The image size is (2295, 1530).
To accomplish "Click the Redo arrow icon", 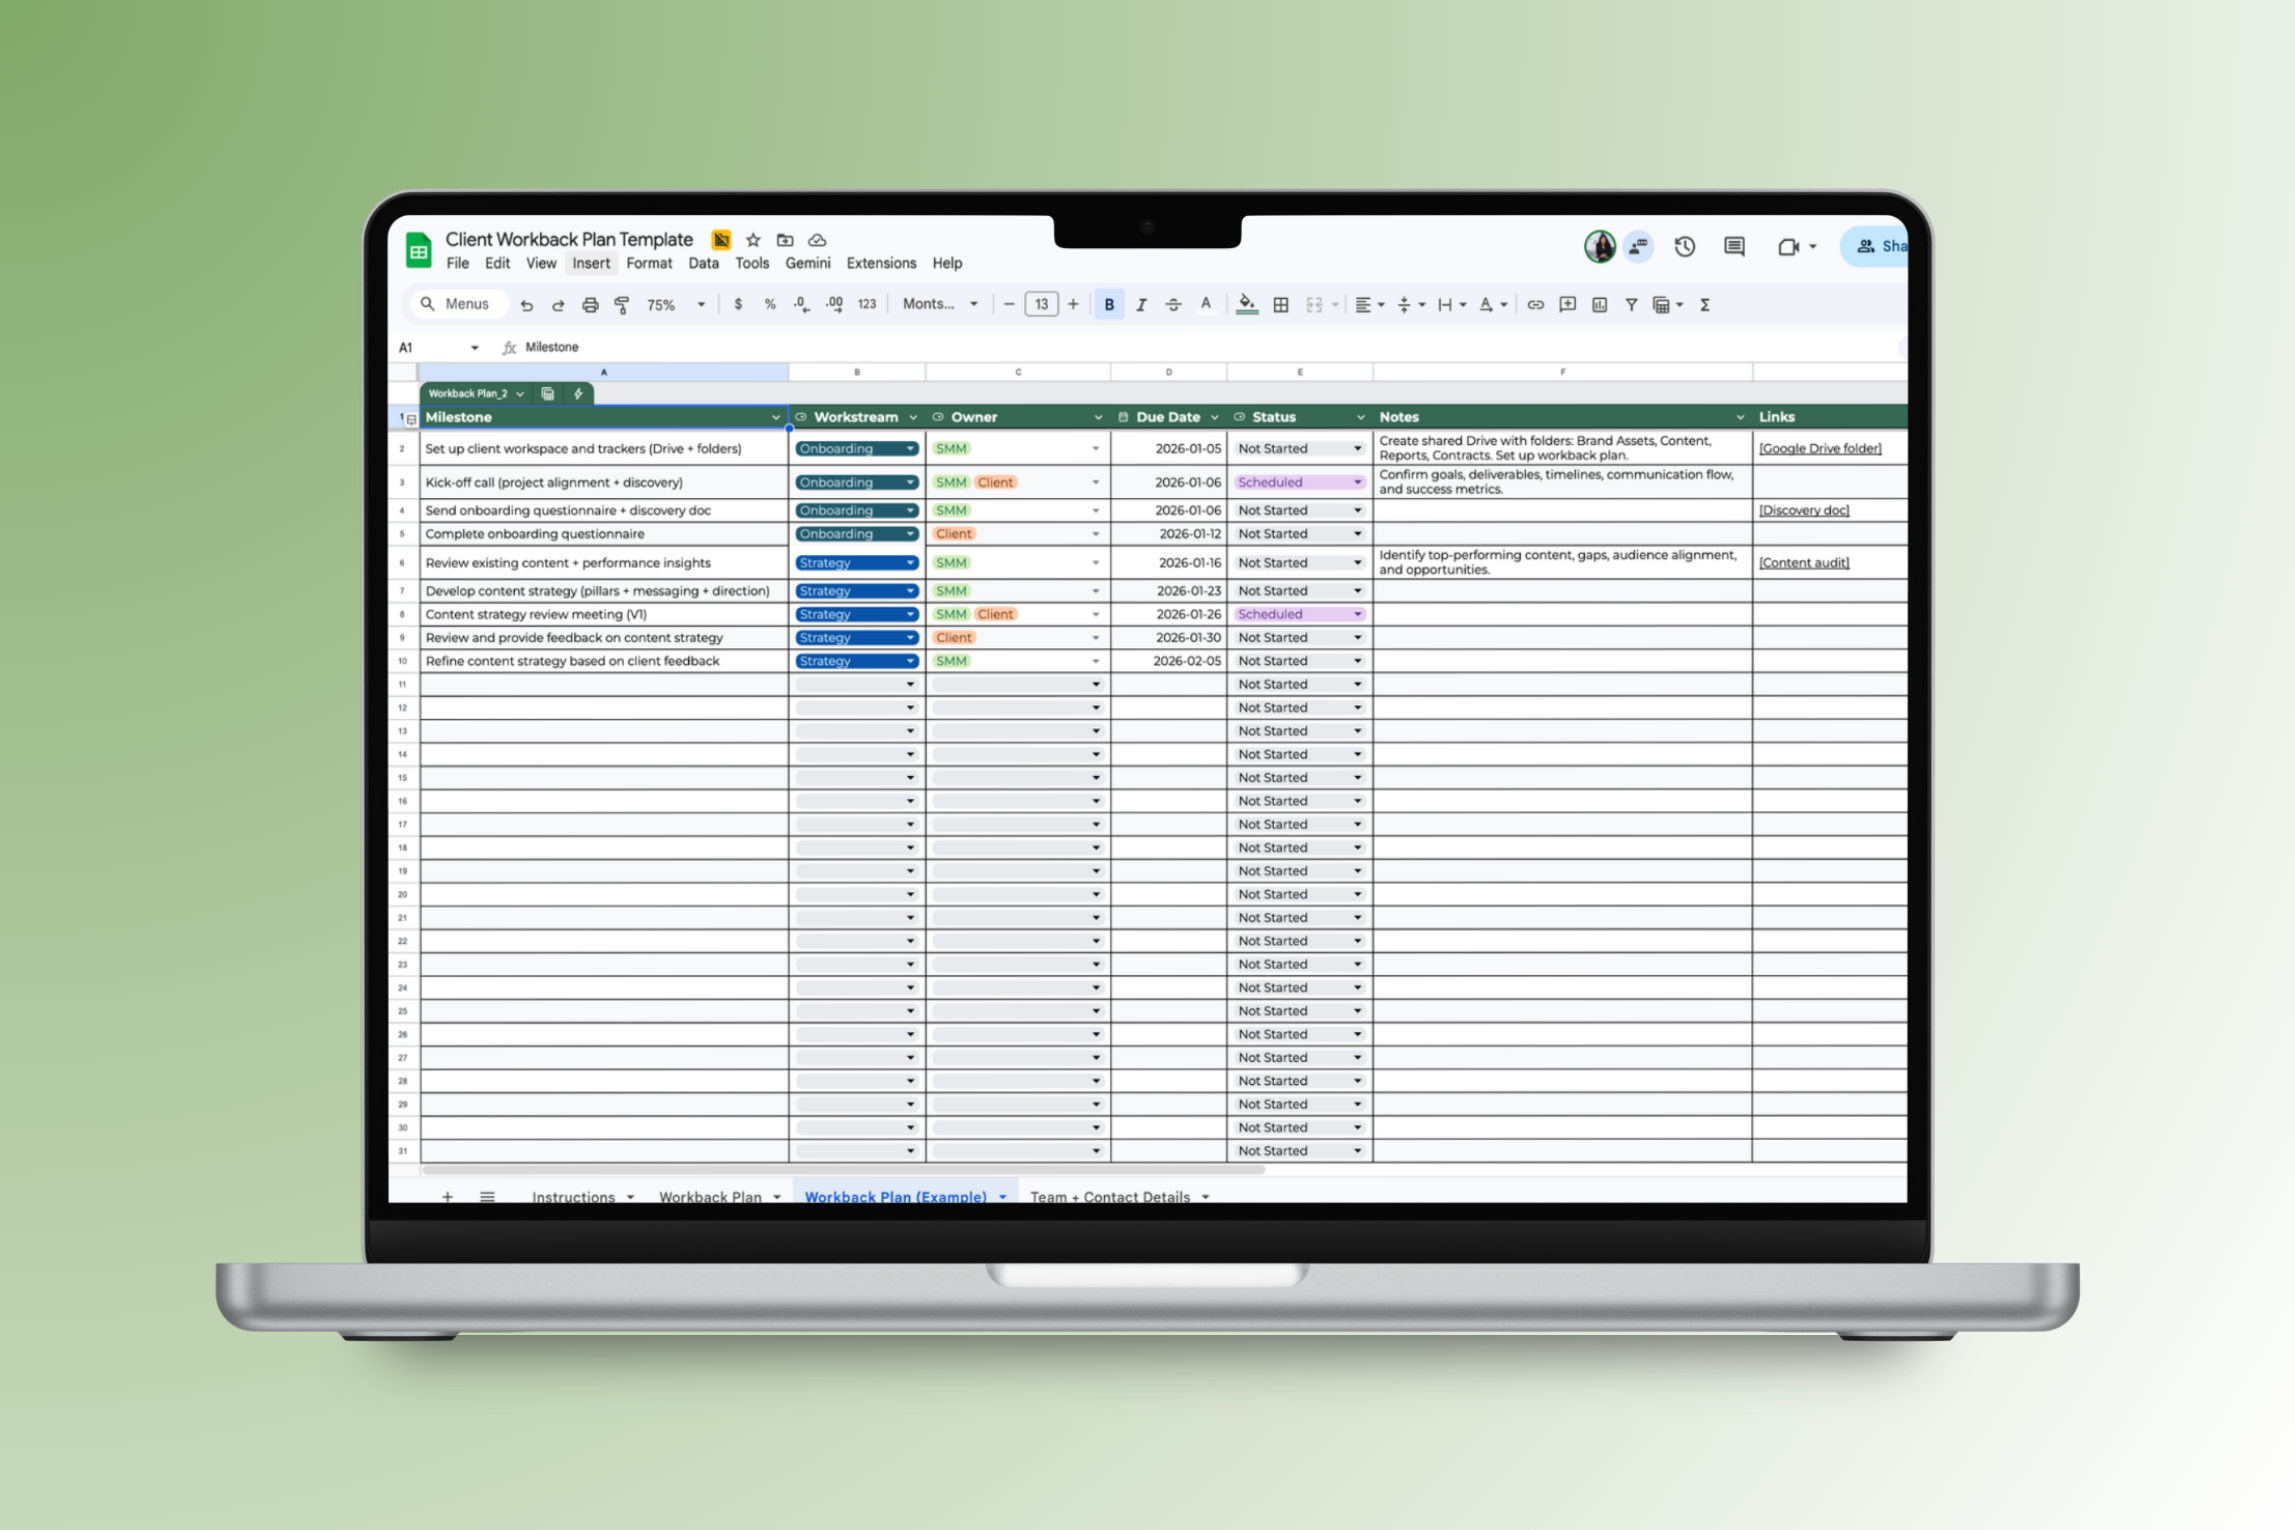I will [558, 305].
